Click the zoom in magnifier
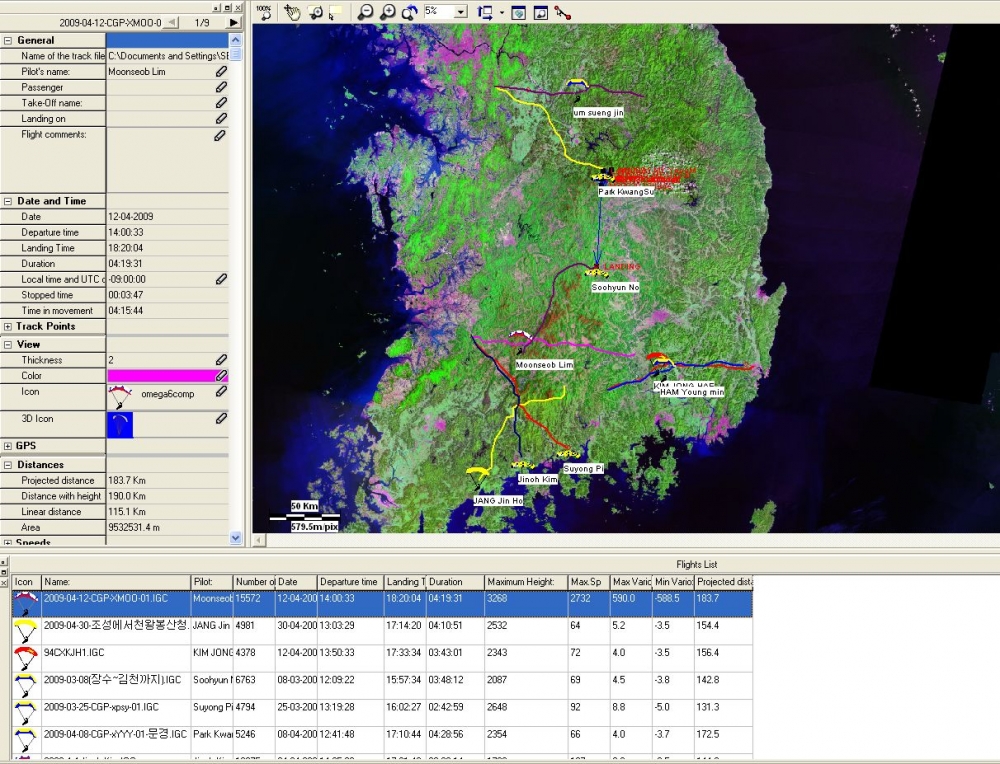 pyautogui.click(x=387, y=12)
